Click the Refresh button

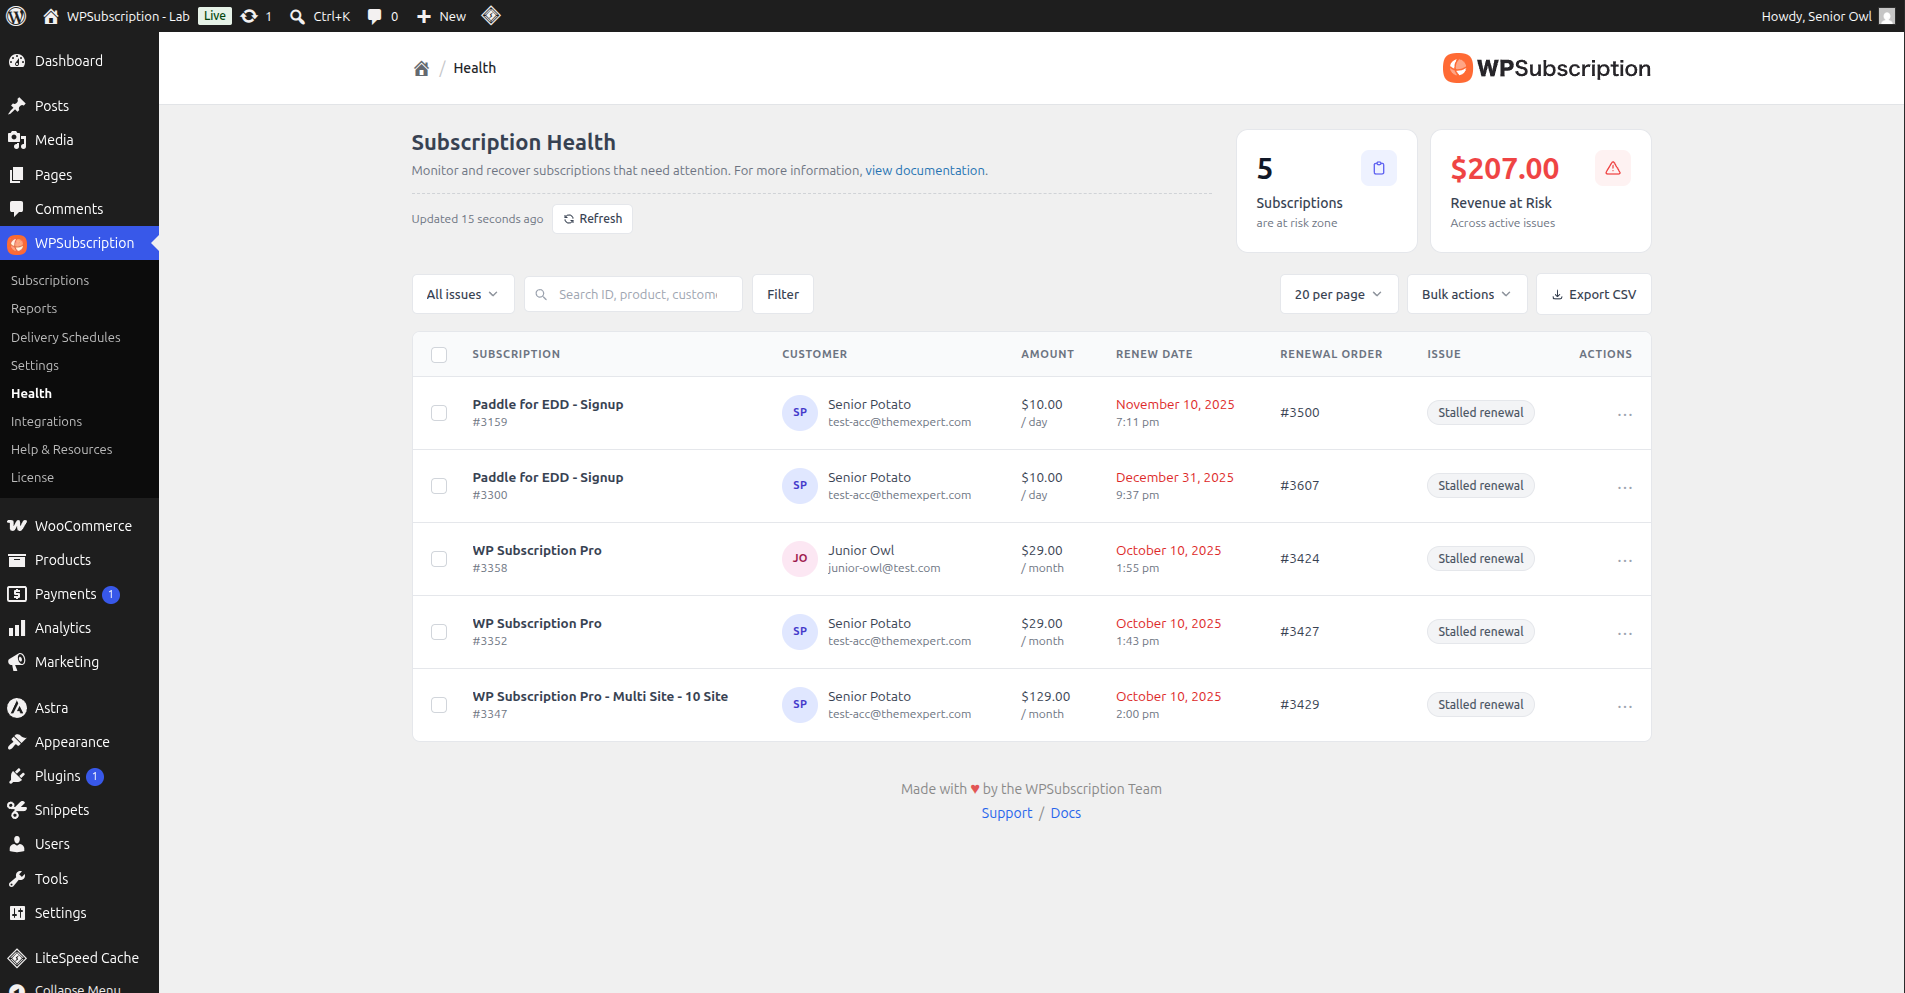[x=592, y=219]
